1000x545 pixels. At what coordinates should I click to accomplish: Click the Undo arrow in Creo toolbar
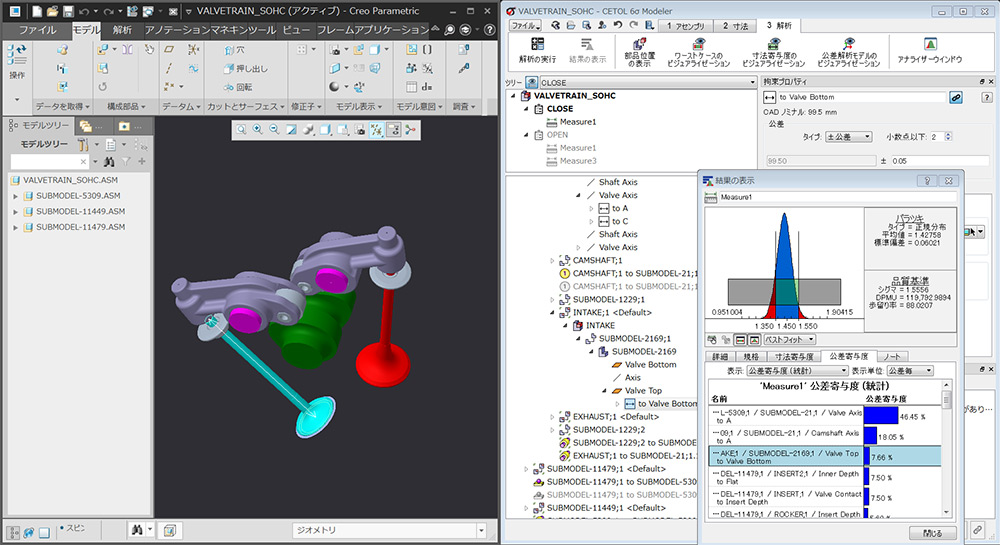tap(84, 11)
